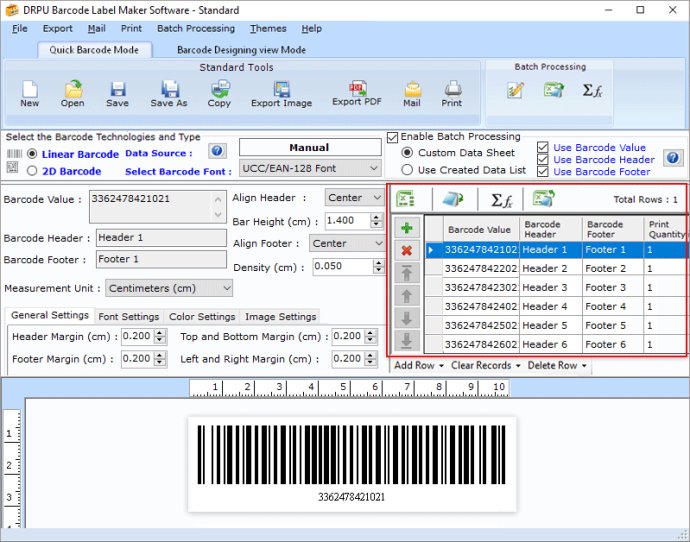Screen dimensions: 690x542
Task: Move row to top arrow icon
Action: click(x=407, y=273)
